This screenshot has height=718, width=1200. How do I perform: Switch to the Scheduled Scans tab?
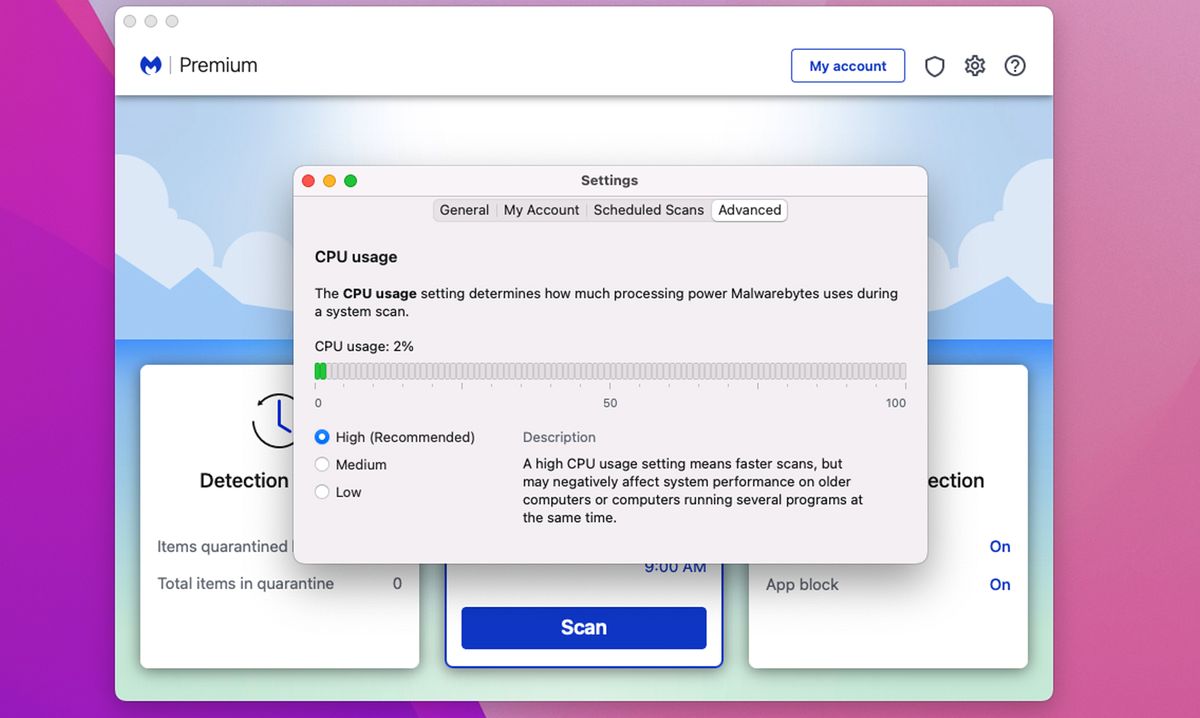[648, 210]
